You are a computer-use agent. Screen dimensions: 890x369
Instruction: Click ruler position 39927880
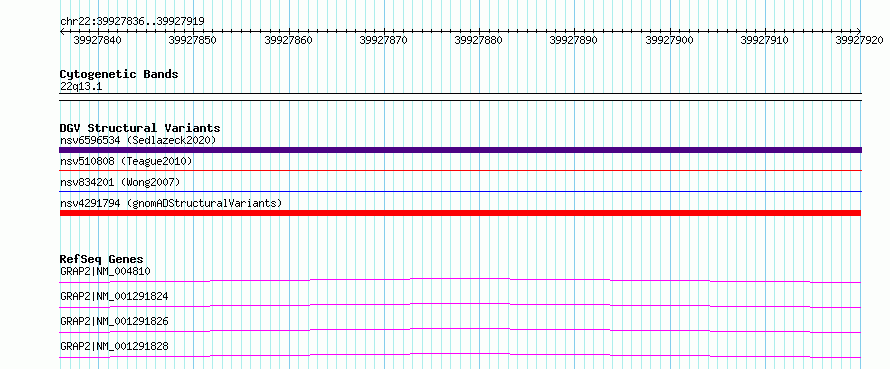tap(478, 40)
